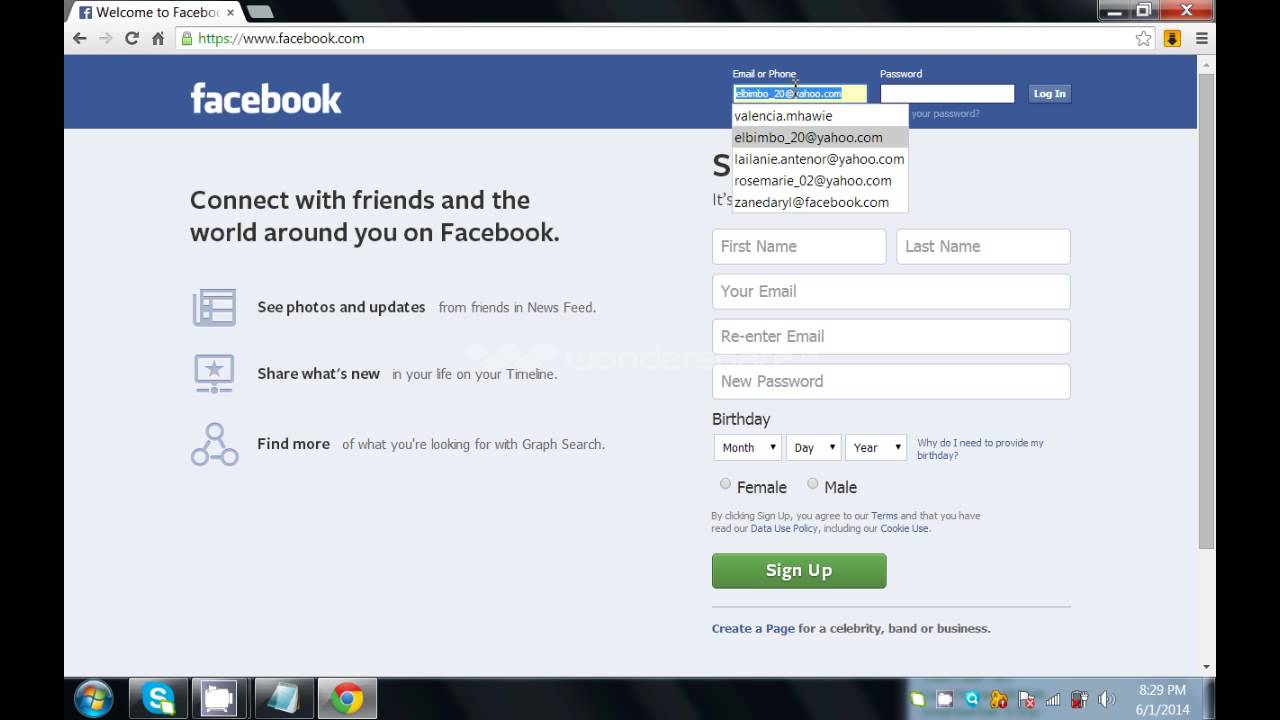Click the Email or Phone login field
The width and height of the screenshot is (1280, 720).
(x=800, y=93)
